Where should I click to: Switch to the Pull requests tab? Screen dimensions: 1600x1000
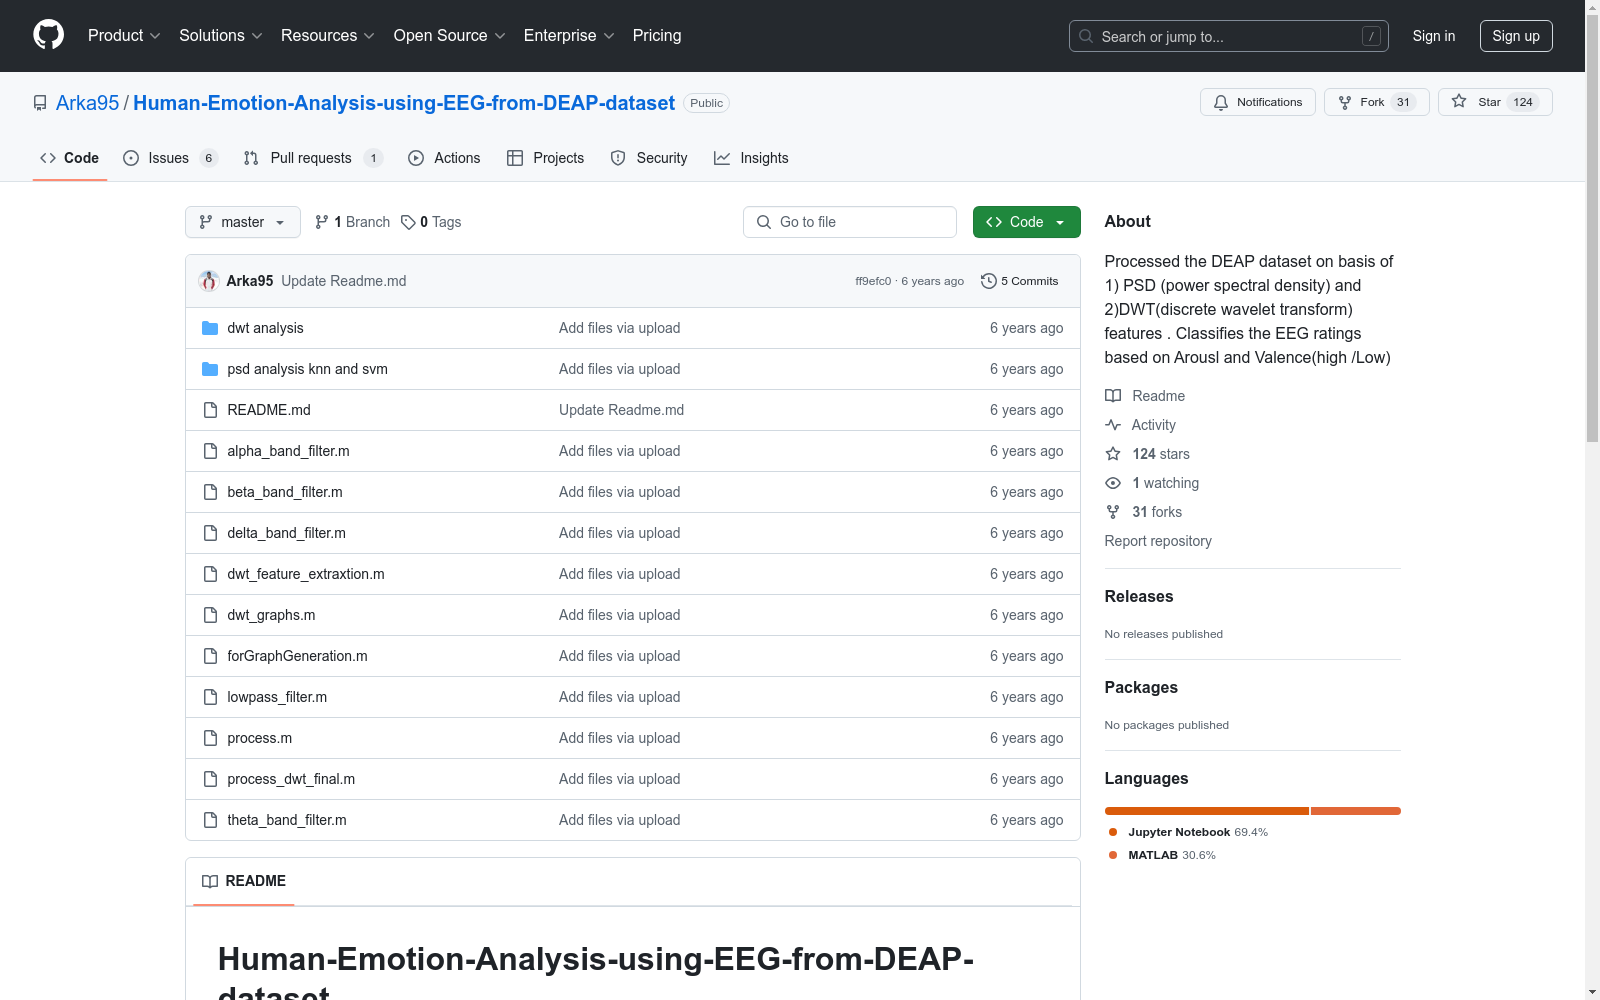tap(313, 158)
